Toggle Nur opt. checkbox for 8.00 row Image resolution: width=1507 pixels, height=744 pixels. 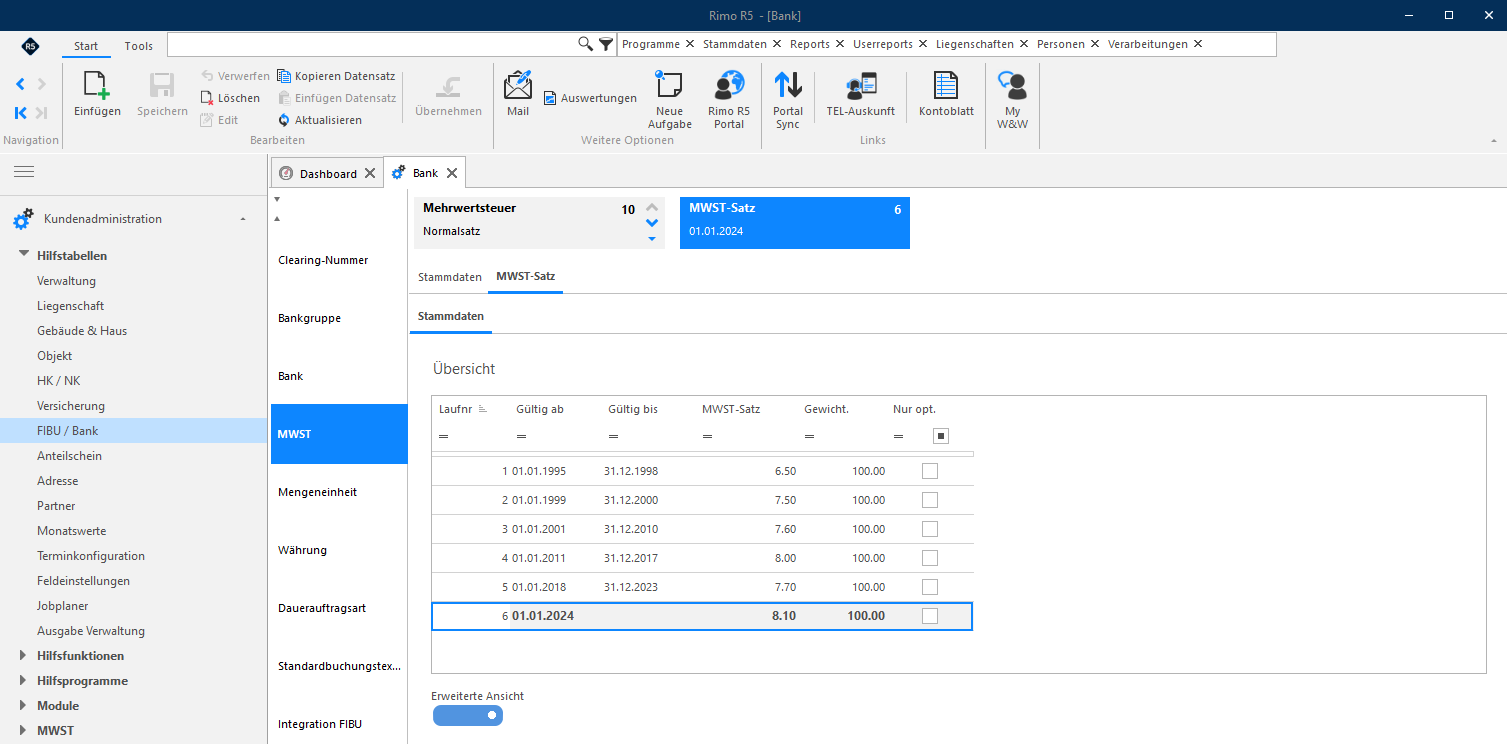(x=930, y=558)
